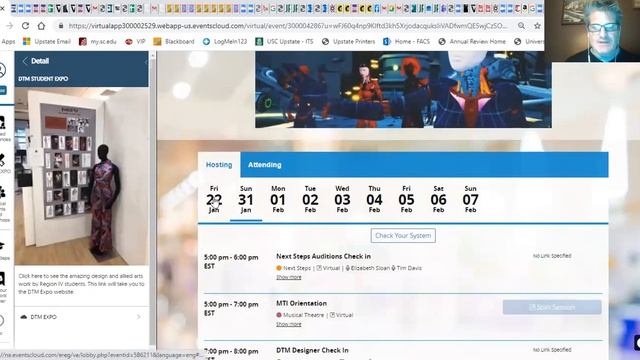Viewport: 640px width, 360px height.
Task: Open DTM Designer Check In session
Action: coord(312,350)
